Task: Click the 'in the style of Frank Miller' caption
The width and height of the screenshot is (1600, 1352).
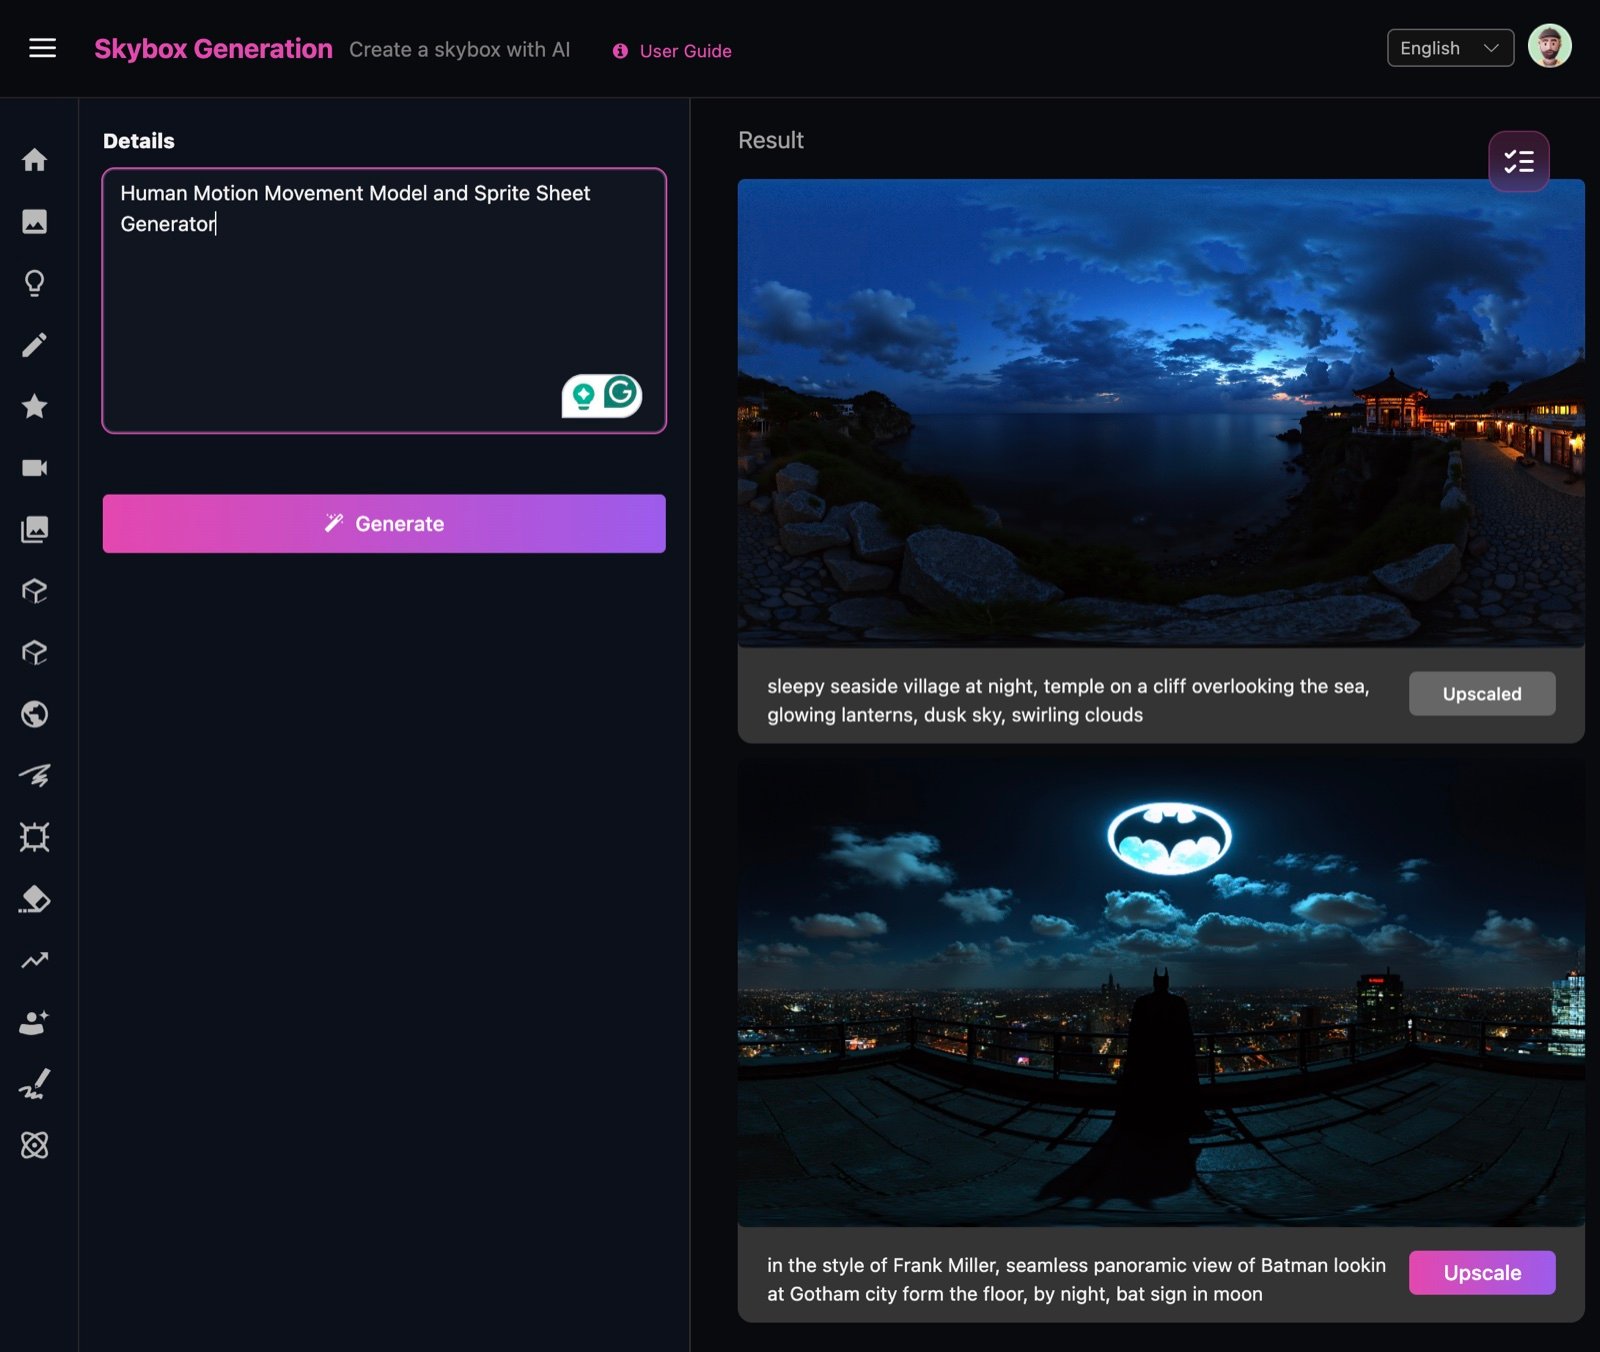Action: pos(1076,1279)
